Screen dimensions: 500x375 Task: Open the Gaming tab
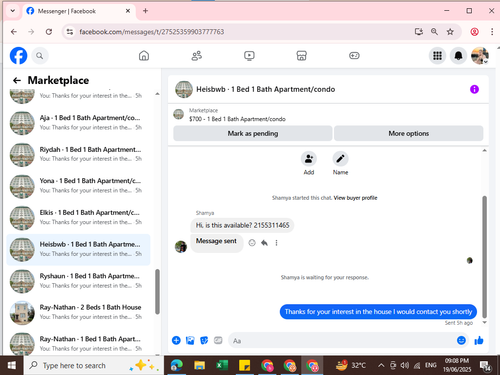pyautogui.click(x=354, y=56)
